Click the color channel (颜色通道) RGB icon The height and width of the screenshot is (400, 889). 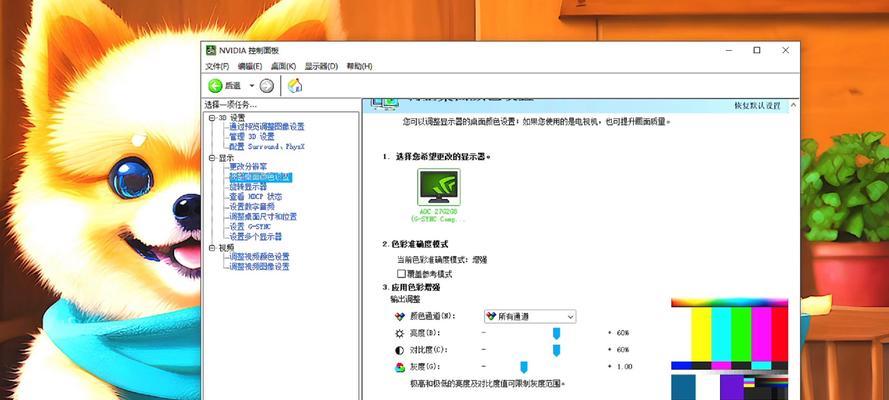coord(400,316)
